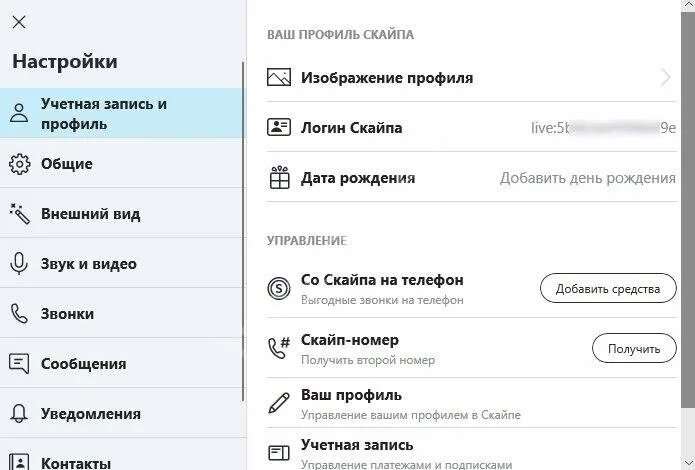The image size is (695, 470).
Task: Click the ВАШ ПРОФИЛЬ СКАЙПА section header
Action: click(x=340, y=35)
